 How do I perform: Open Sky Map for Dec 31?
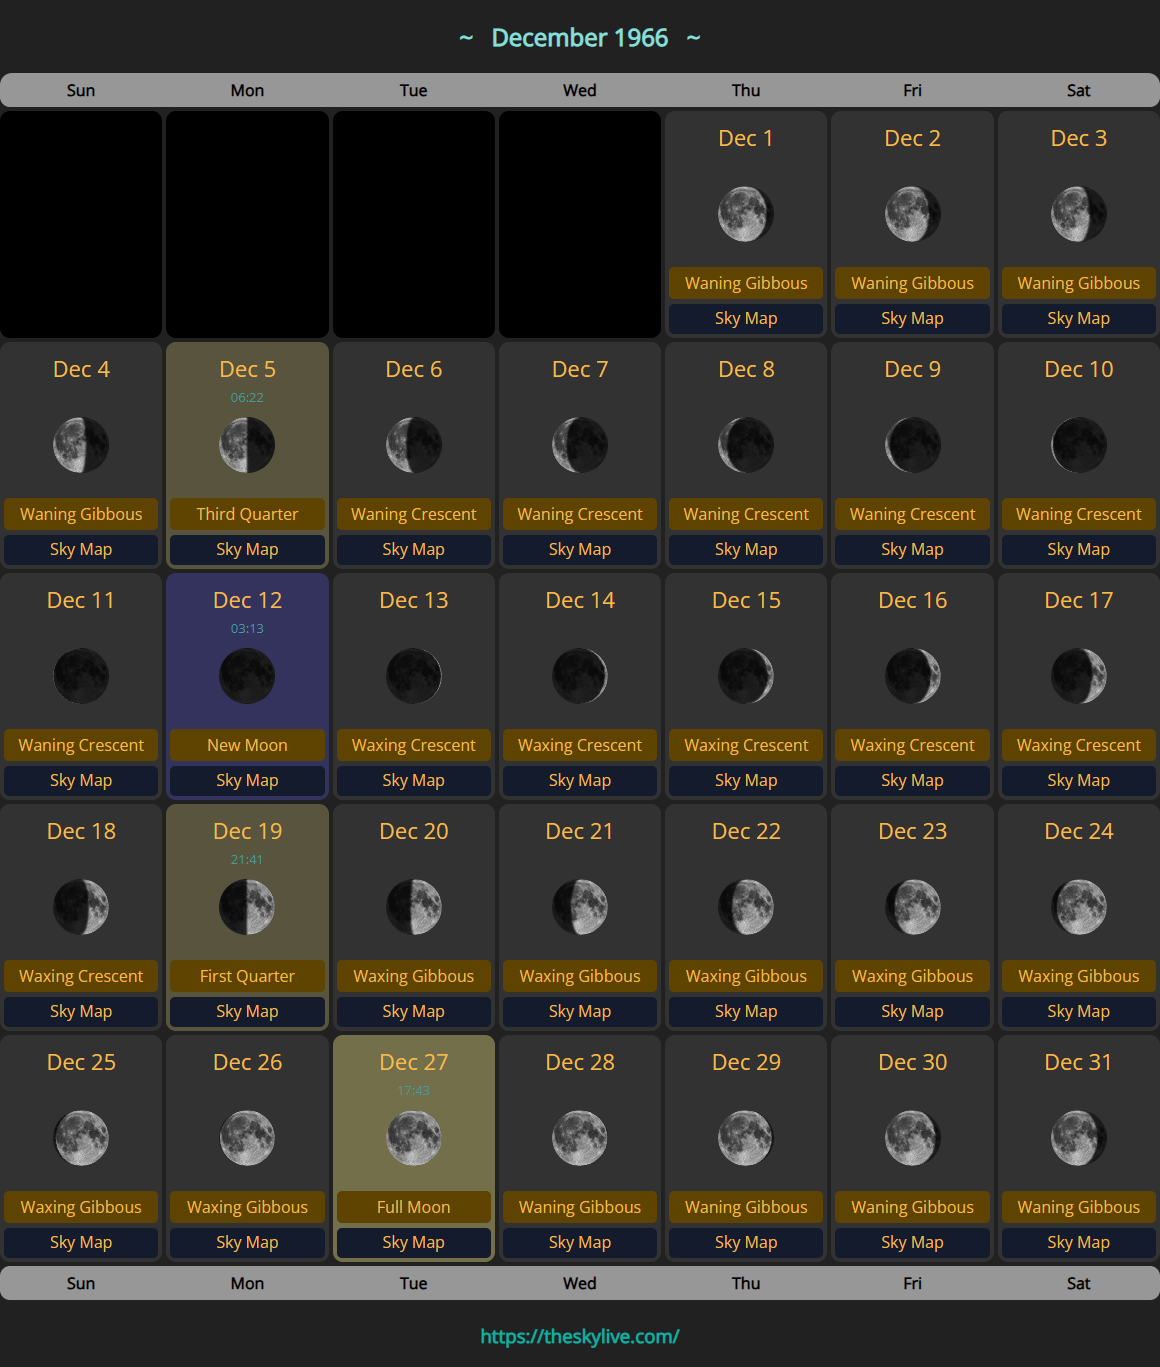[1079, 1242]
